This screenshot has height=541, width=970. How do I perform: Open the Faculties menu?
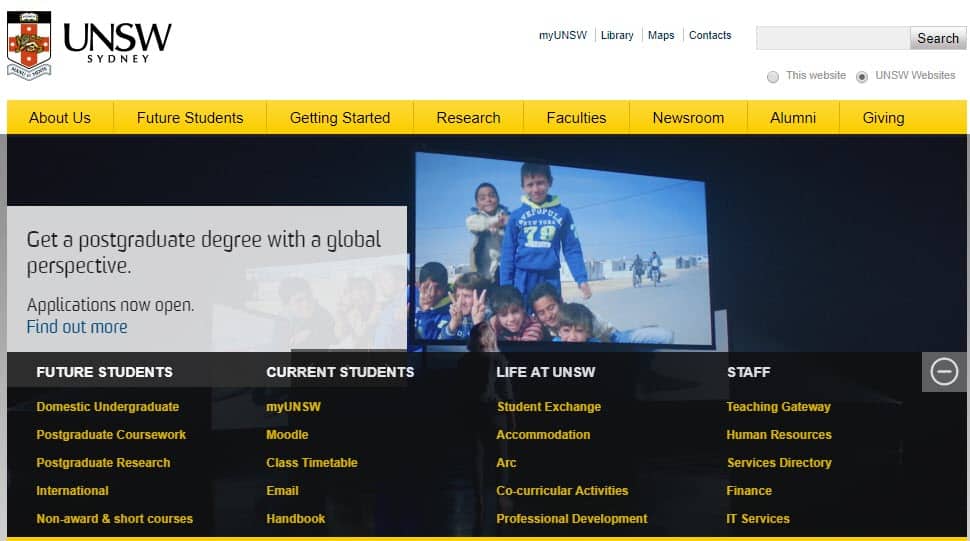[x=577, y=117]
